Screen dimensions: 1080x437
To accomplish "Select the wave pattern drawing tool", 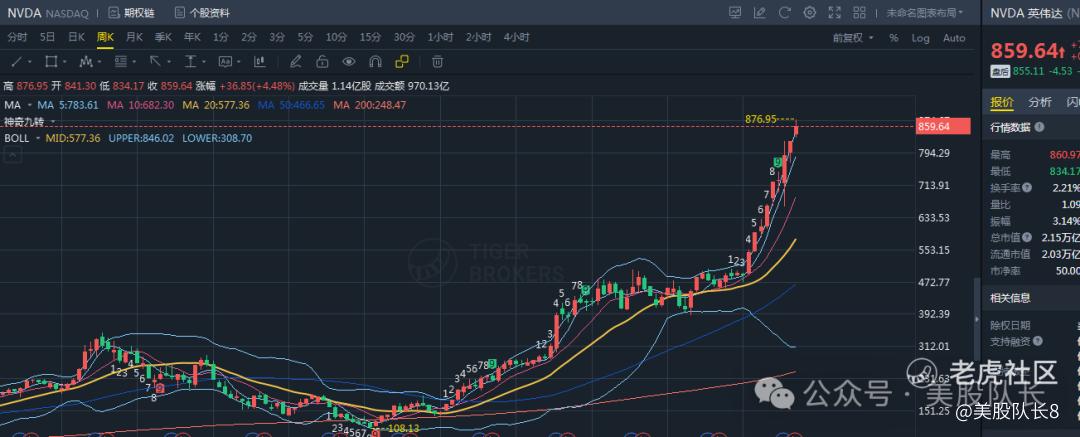I will pos(85,62).
